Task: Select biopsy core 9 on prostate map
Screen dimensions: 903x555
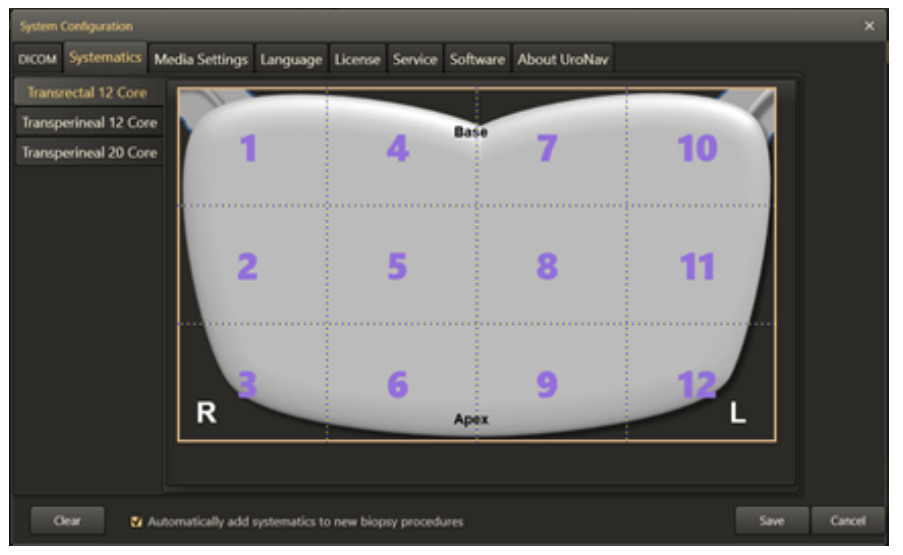Action: (547, 385)
